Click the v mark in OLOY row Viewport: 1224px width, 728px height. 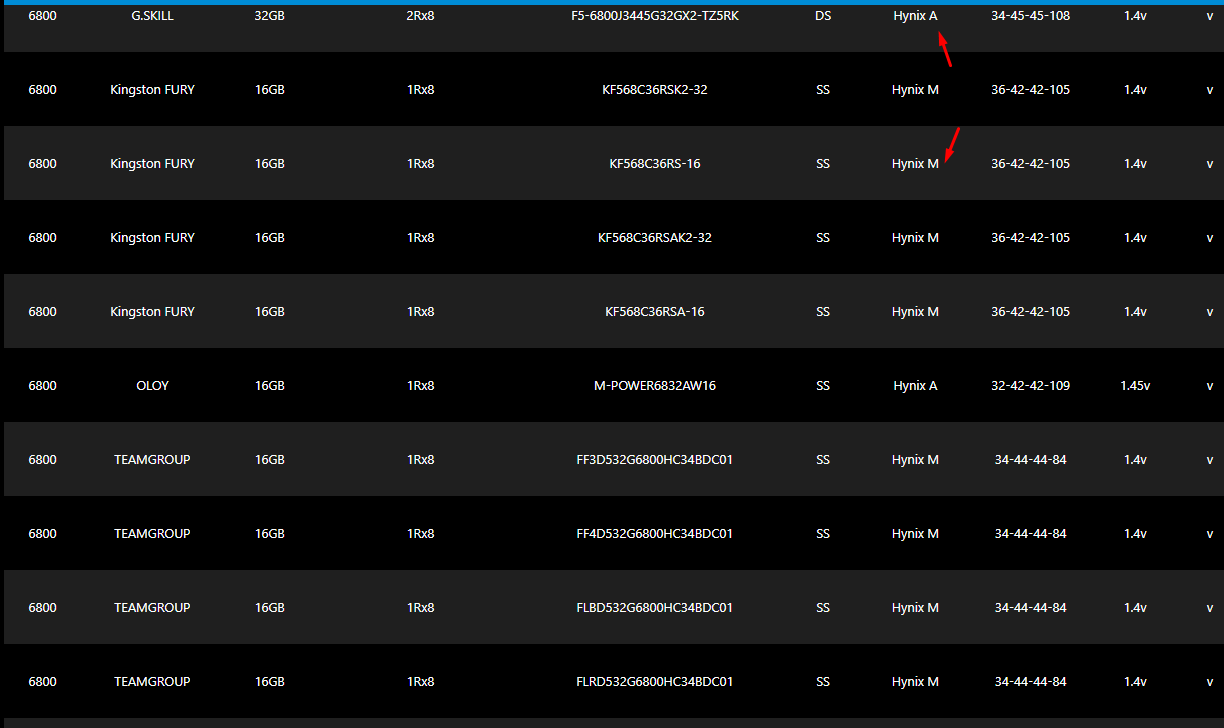pyautogui.click(x=1209, y=386)
